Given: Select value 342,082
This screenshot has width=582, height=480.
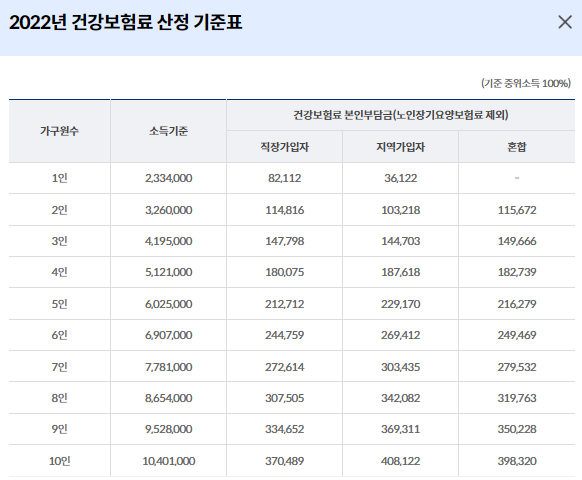Looking at the screenshot, I should point(400,398).
